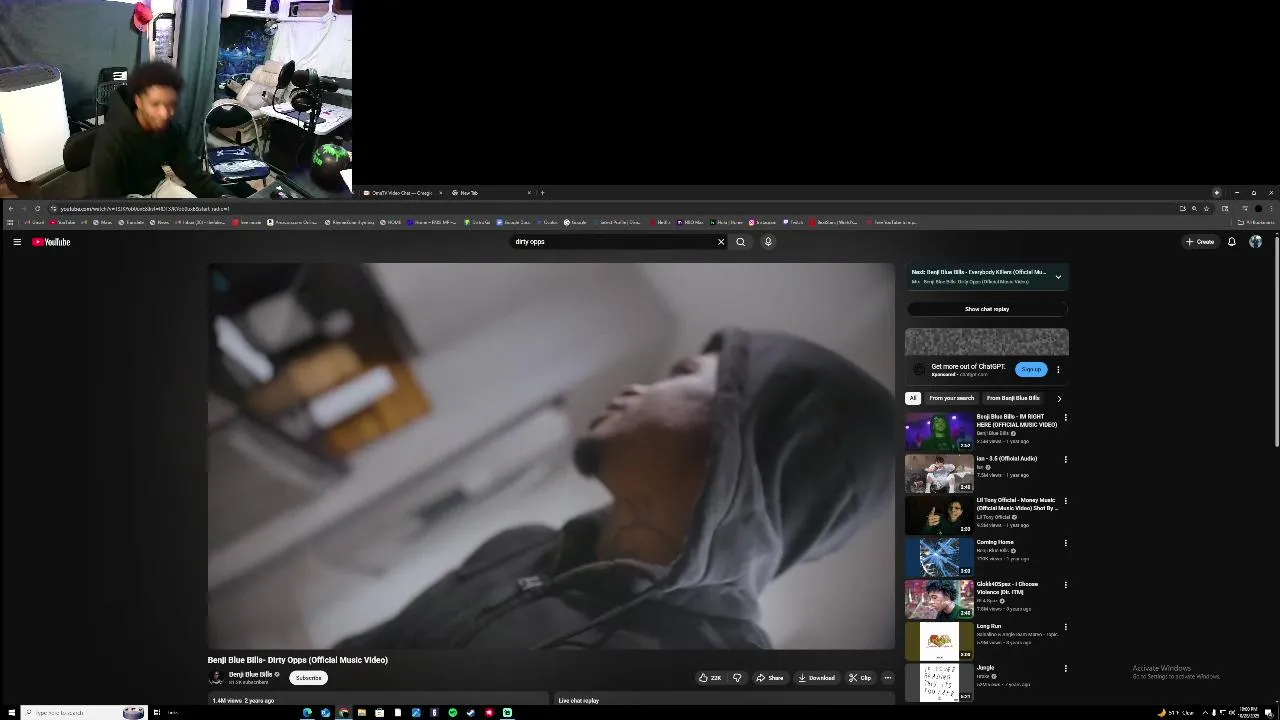Go back in the browser
The width and height of the screenshot is (1280, 720).
click(11, 209)
